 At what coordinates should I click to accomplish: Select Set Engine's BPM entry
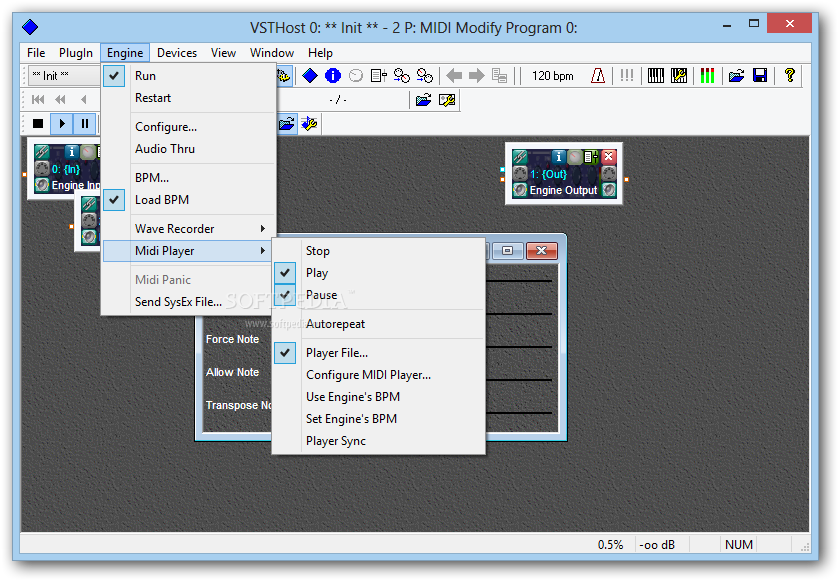tap(379, 419)
